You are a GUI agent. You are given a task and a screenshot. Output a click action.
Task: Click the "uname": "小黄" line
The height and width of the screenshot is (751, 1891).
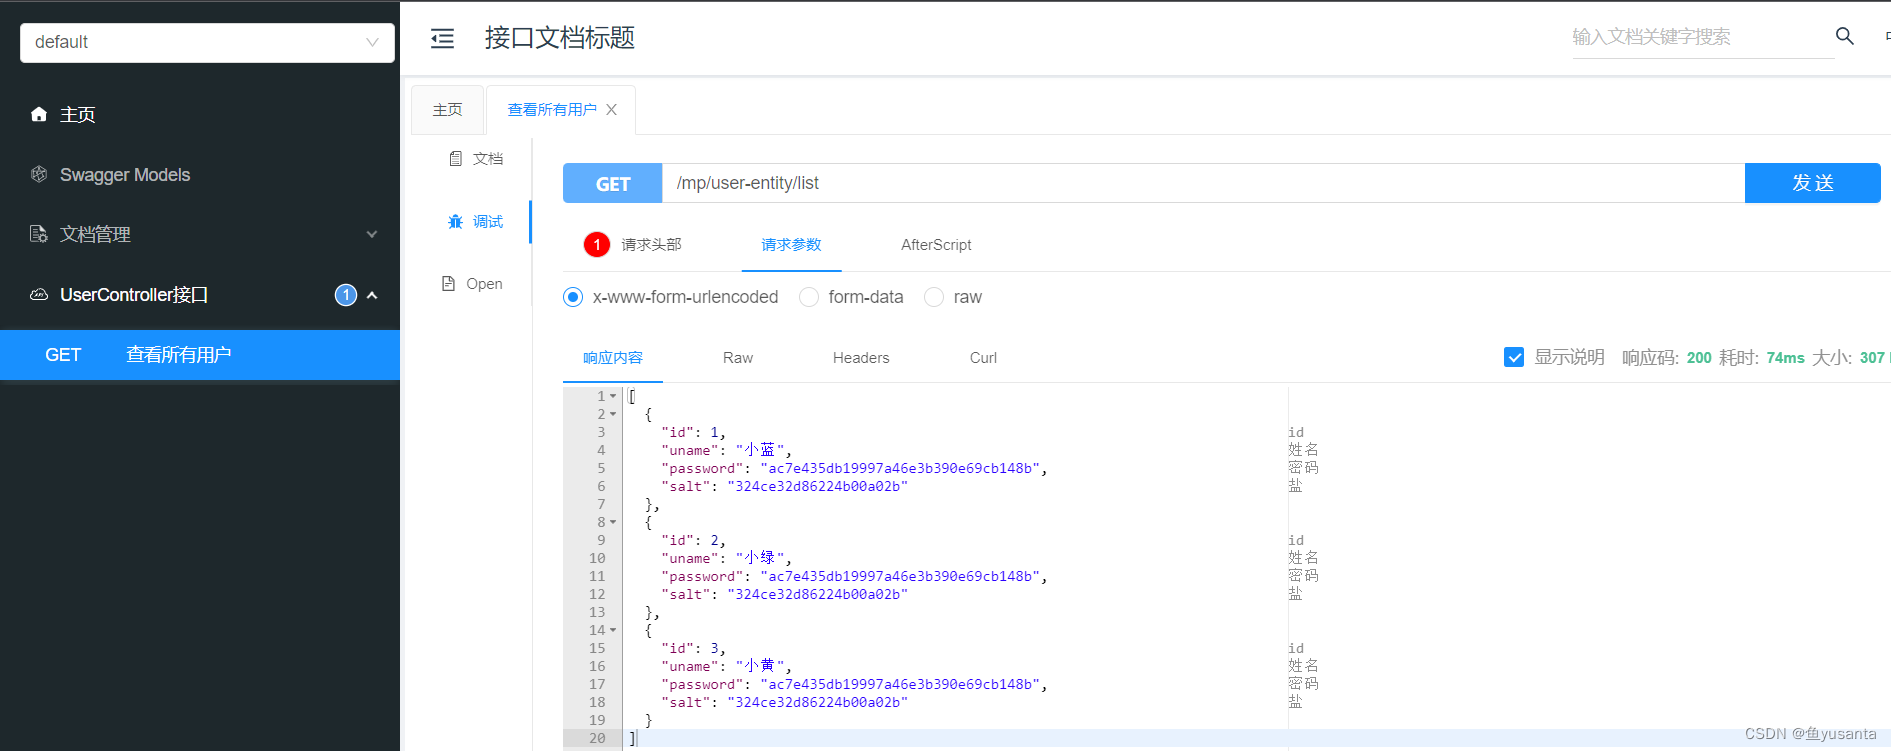coord(726,666)
